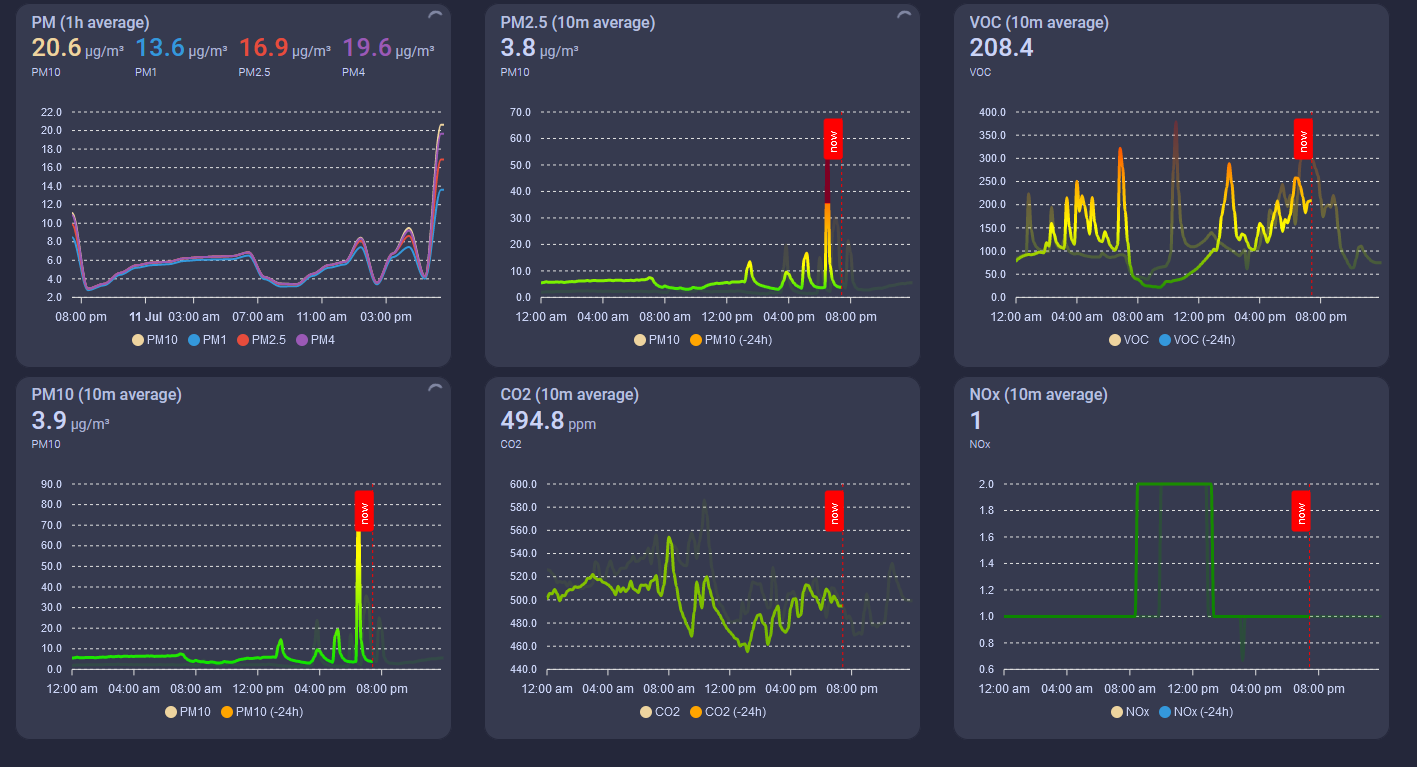Click the 90.0 y-axis label in PM10 chart
1417x767 pixels.
pyautogui.click(x=51, y=484)
